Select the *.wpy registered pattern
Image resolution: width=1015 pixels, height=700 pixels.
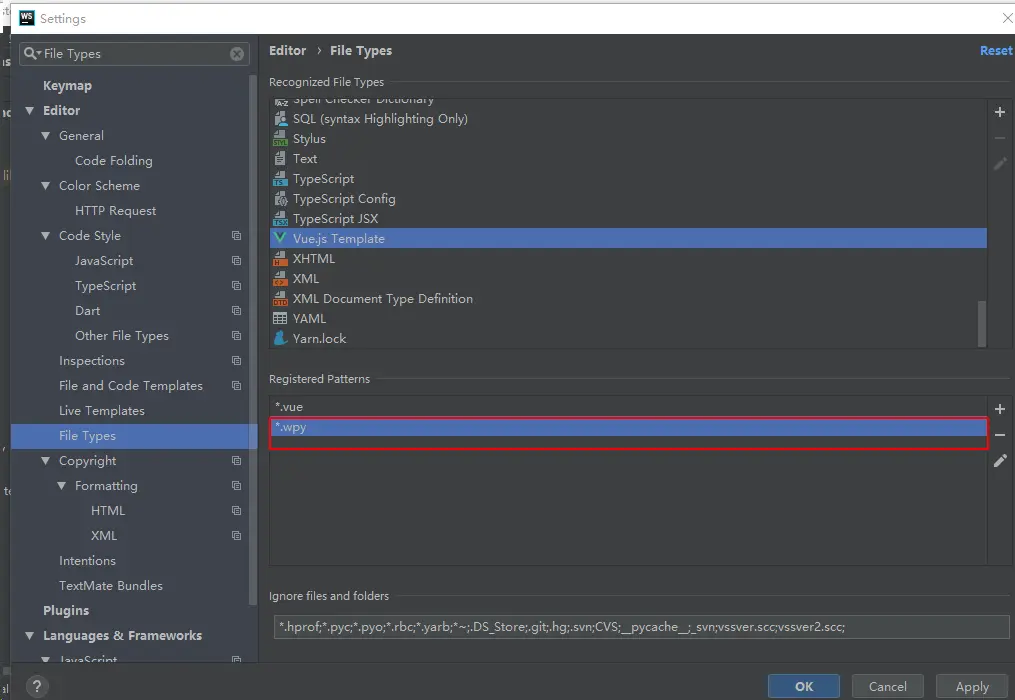[628, 427]
